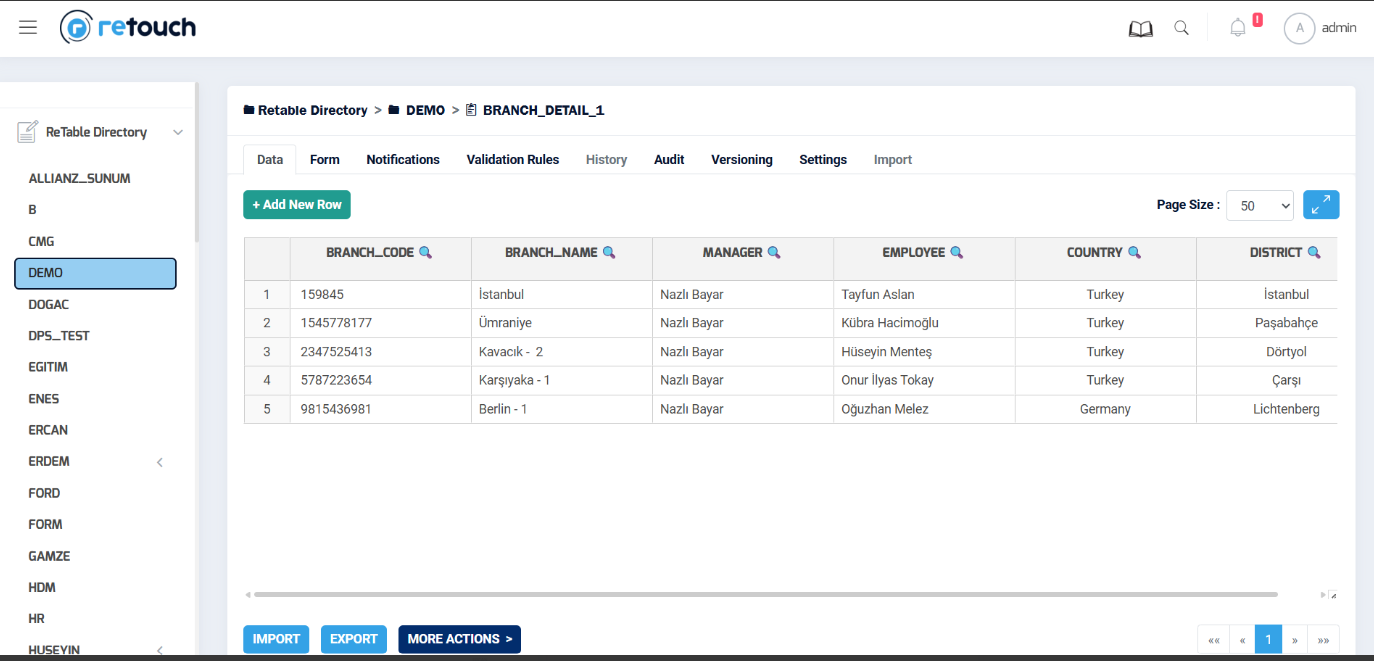
Task: Open the MANAGER column search filter
Action: click(774, 252)
